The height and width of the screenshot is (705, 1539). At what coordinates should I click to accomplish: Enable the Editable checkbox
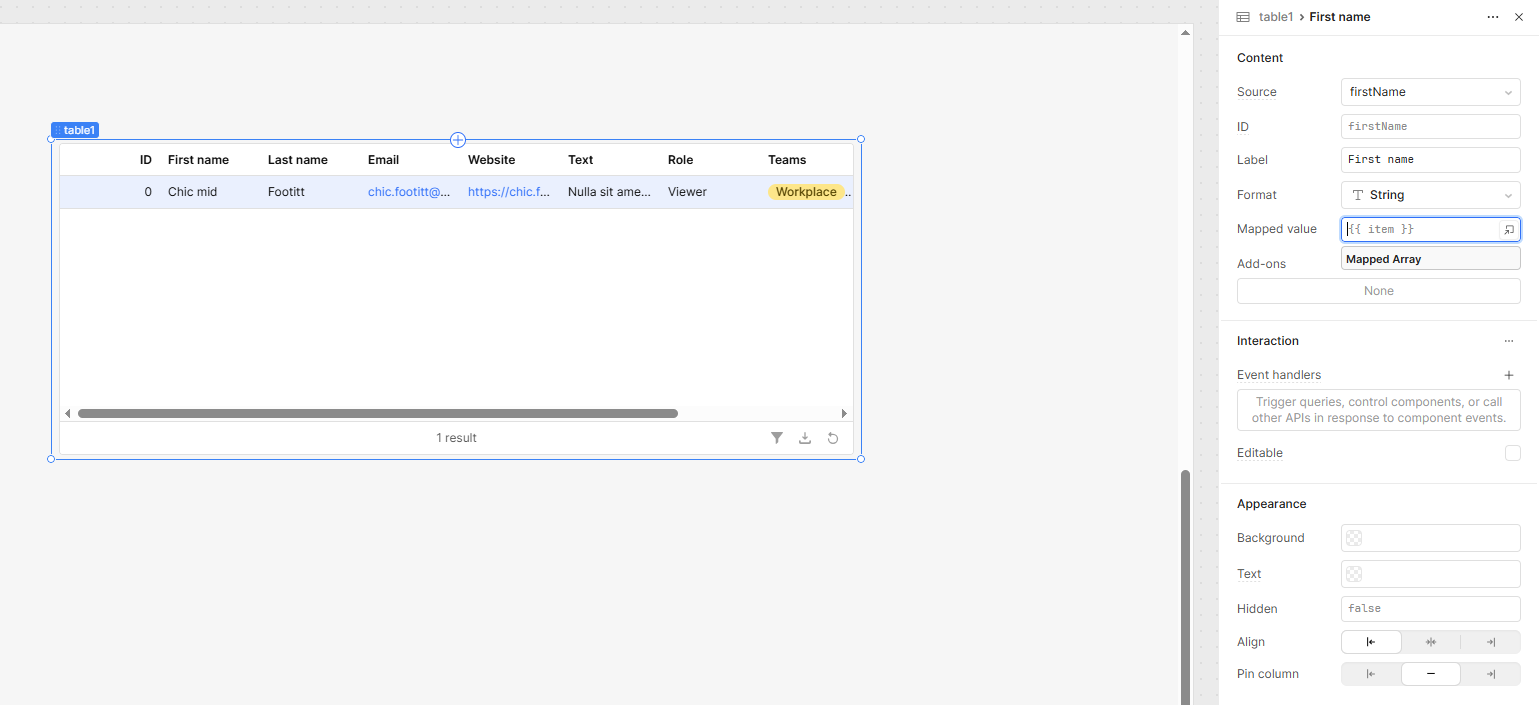[1512, 453]
